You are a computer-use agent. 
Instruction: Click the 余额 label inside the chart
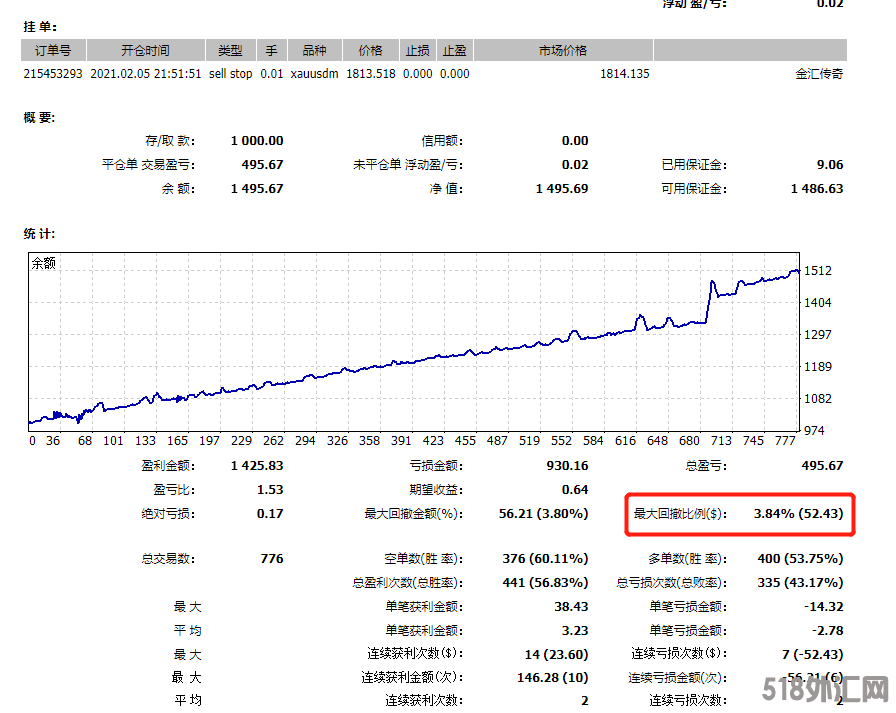point(44,264)
